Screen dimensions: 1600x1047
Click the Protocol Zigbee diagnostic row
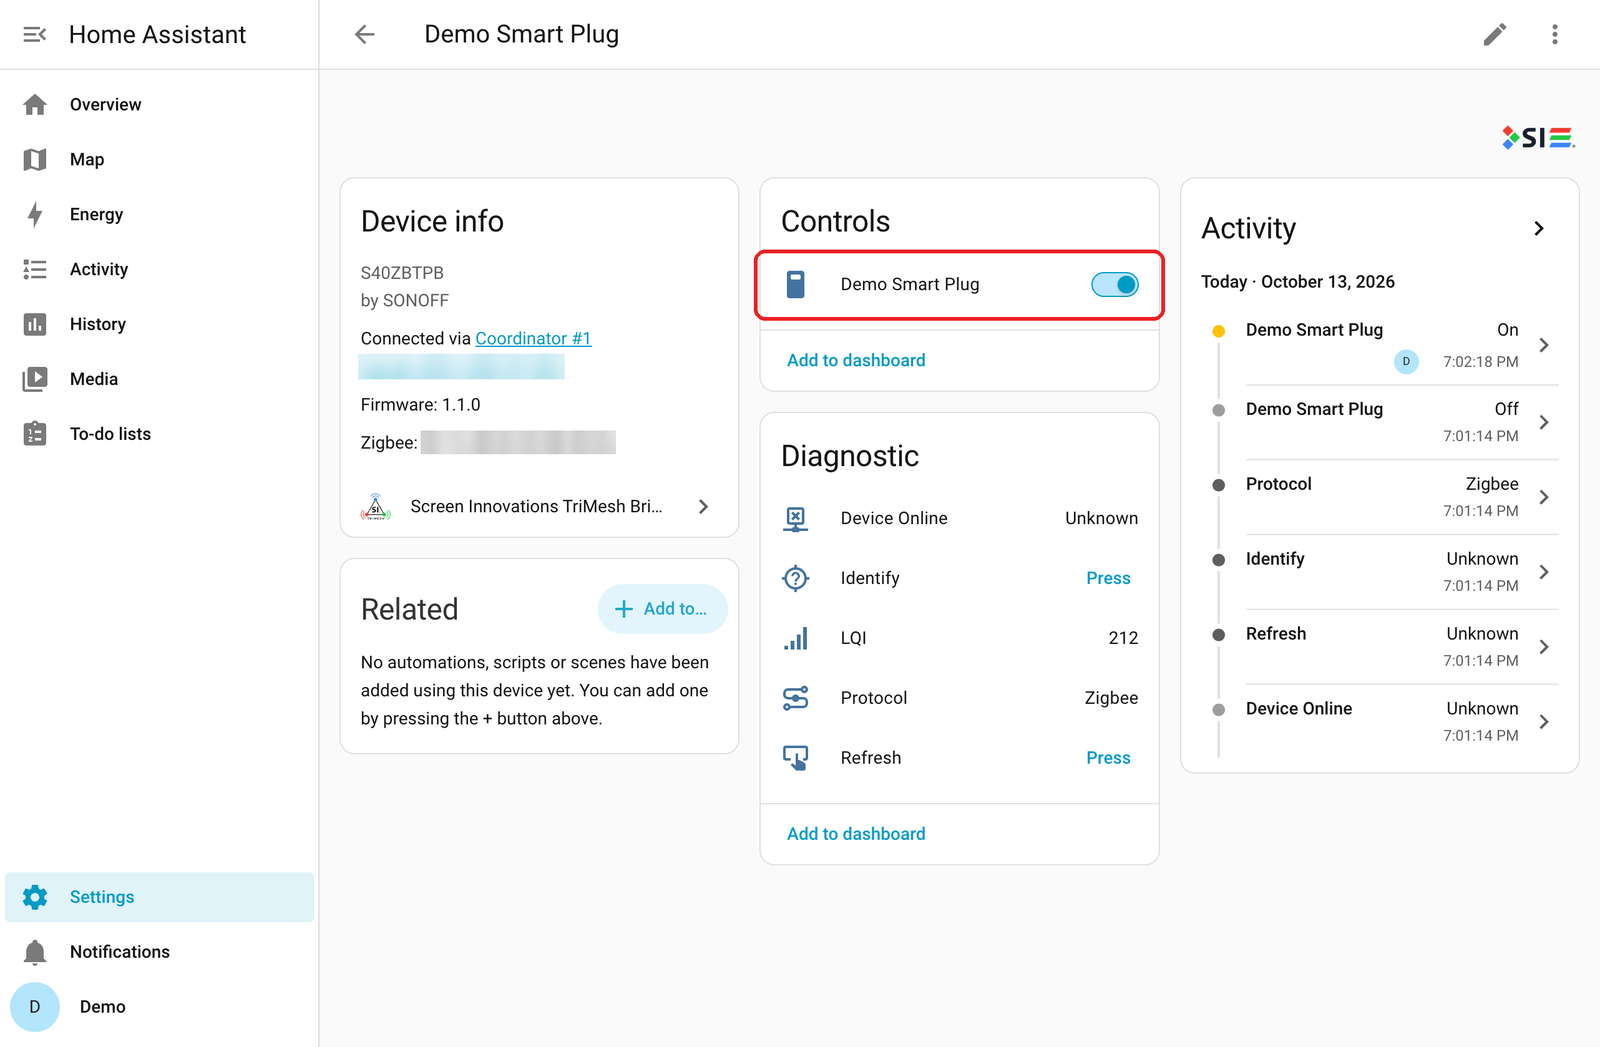(960, 699)
